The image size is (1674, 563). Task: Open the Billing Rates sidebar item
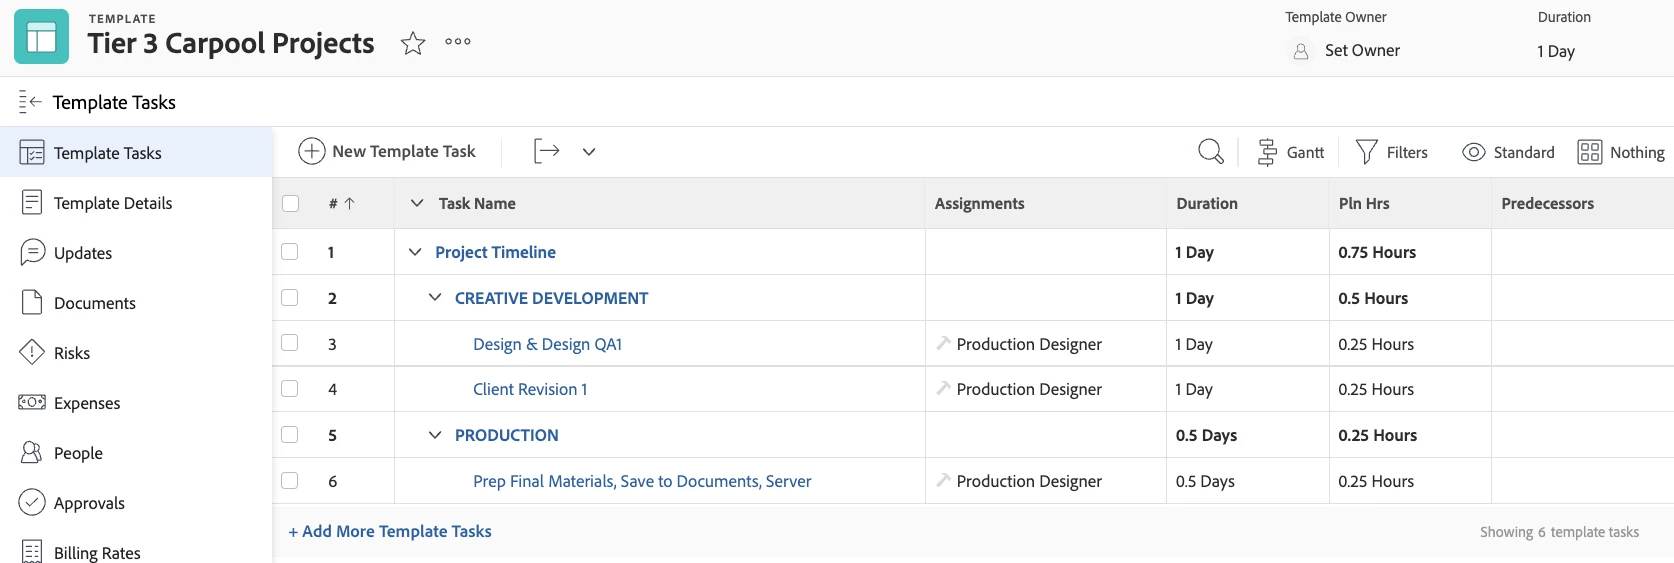click(96, 553)
